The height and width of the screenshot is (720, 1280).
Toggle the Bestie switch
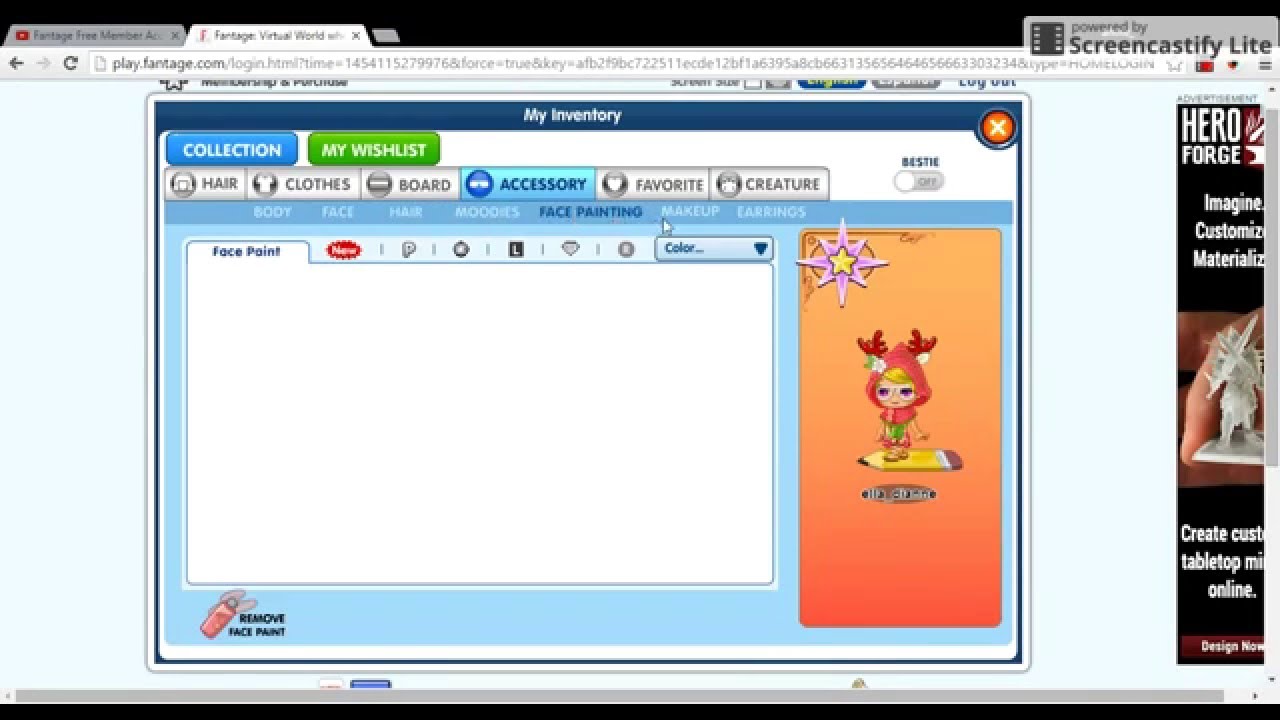[918, 181]
